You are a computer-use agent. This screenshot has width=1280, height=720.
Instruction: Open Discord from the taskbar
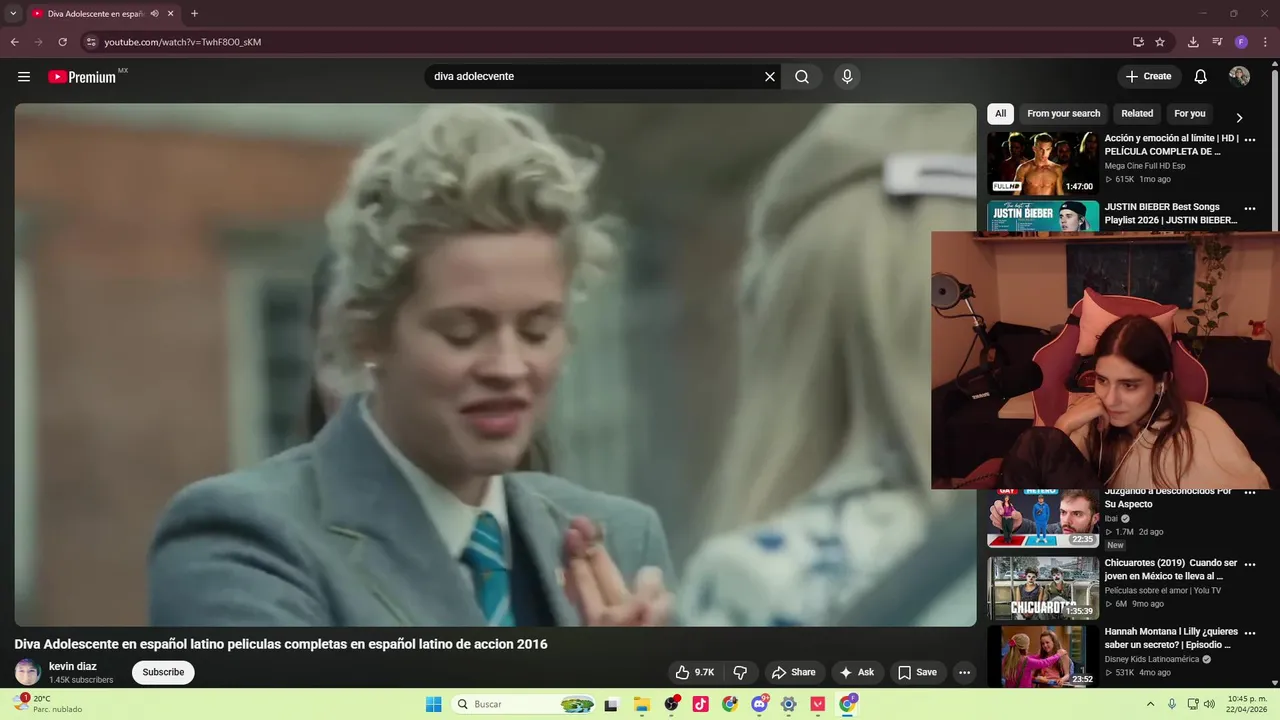pos(759,704)
